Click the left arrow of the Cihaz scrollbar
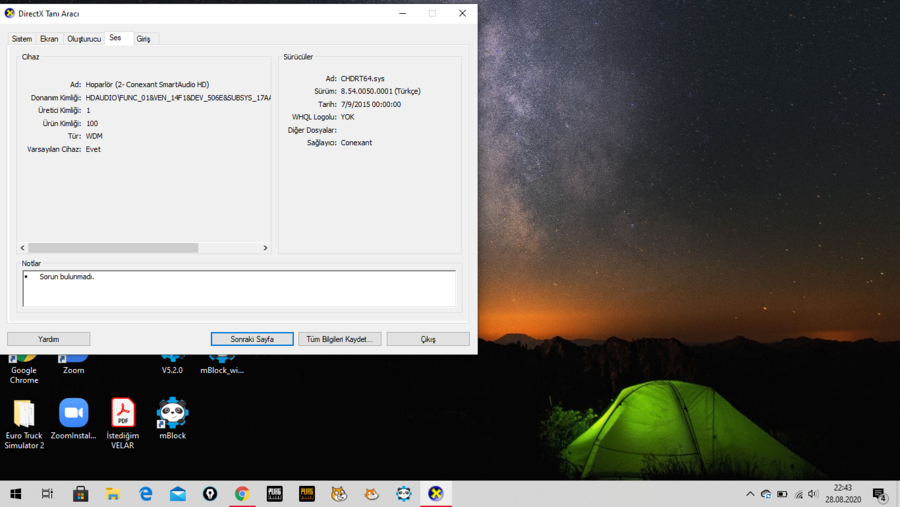The height and width of the screenshot is (507, 900). [23, 248]
